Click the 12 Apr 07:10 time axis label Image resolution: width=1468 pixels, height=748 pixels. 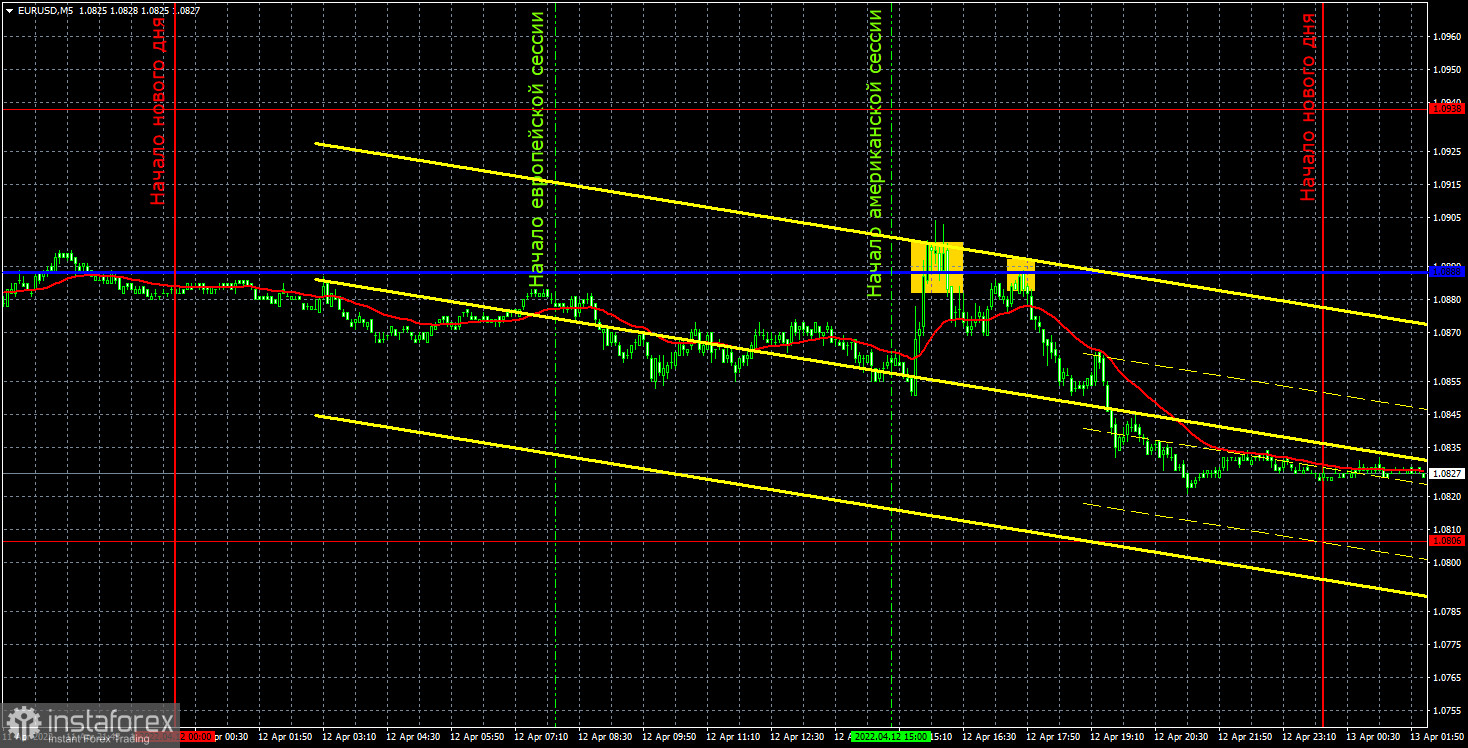point(541,737)
